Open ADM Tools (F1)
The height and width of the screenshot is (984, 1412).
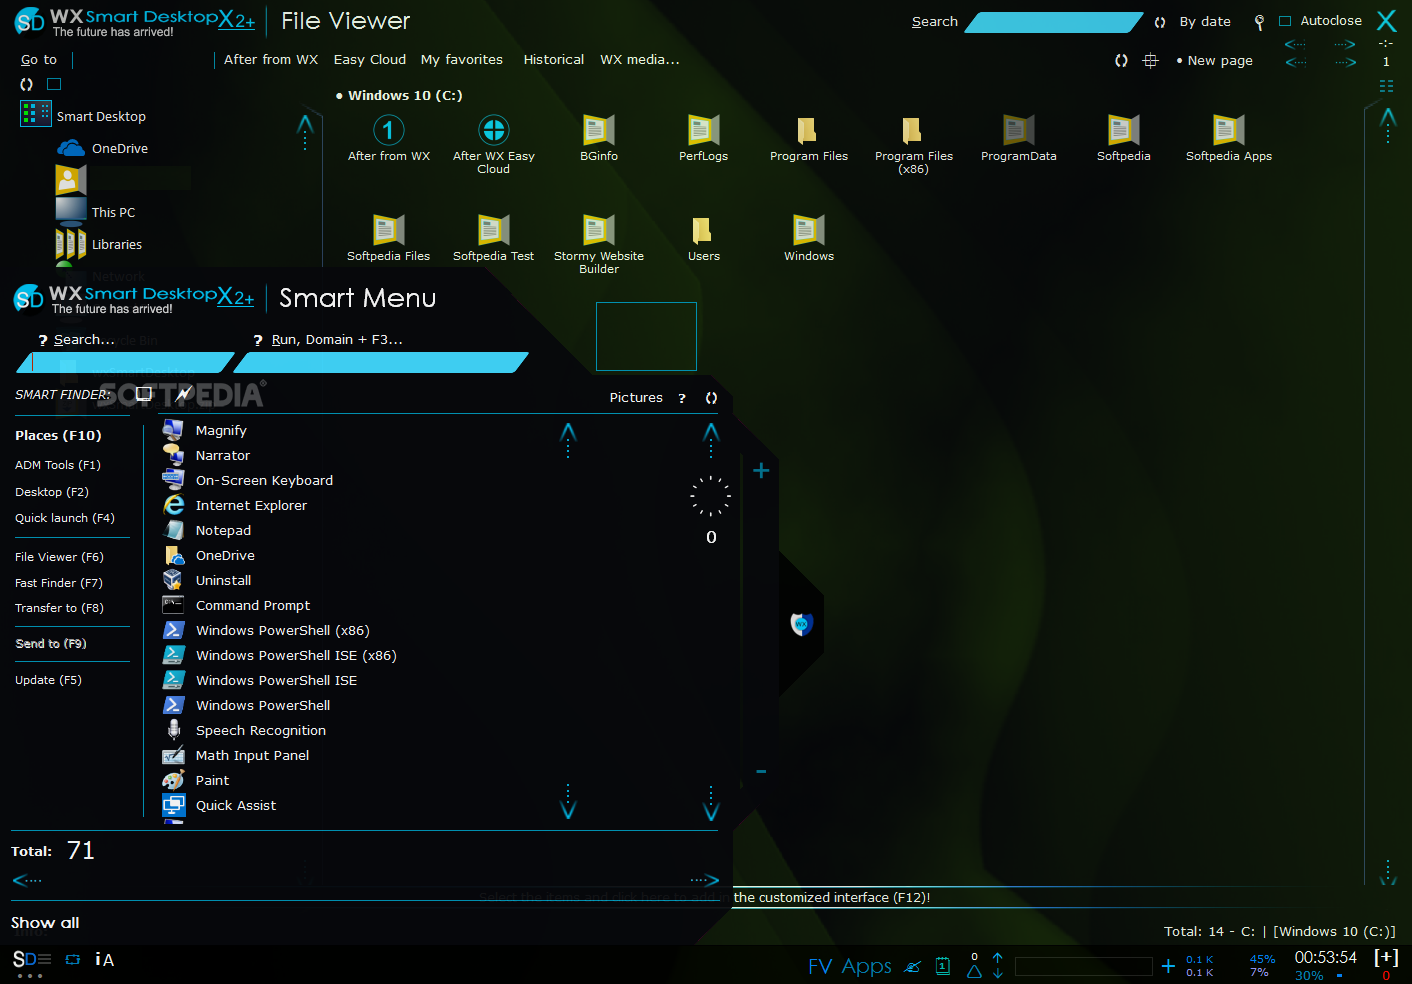click(58, 465)
